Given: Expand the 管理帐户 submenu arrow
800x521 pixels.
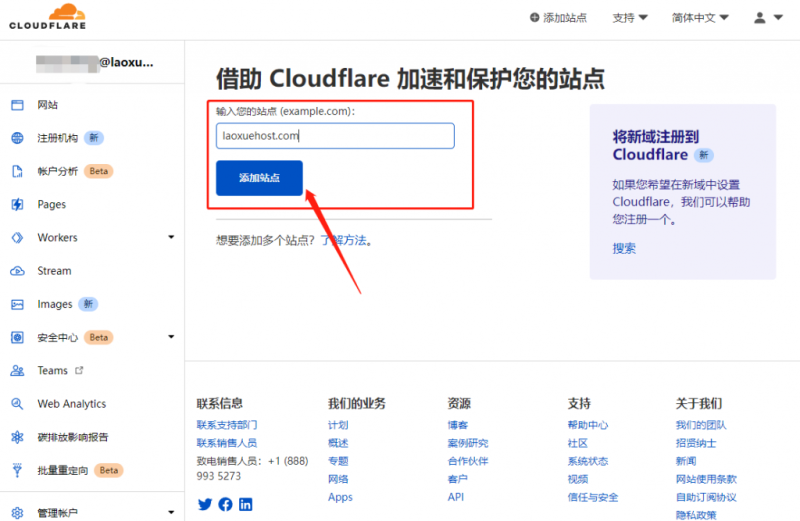Looking at the screenshot, I should pos(171,512).
